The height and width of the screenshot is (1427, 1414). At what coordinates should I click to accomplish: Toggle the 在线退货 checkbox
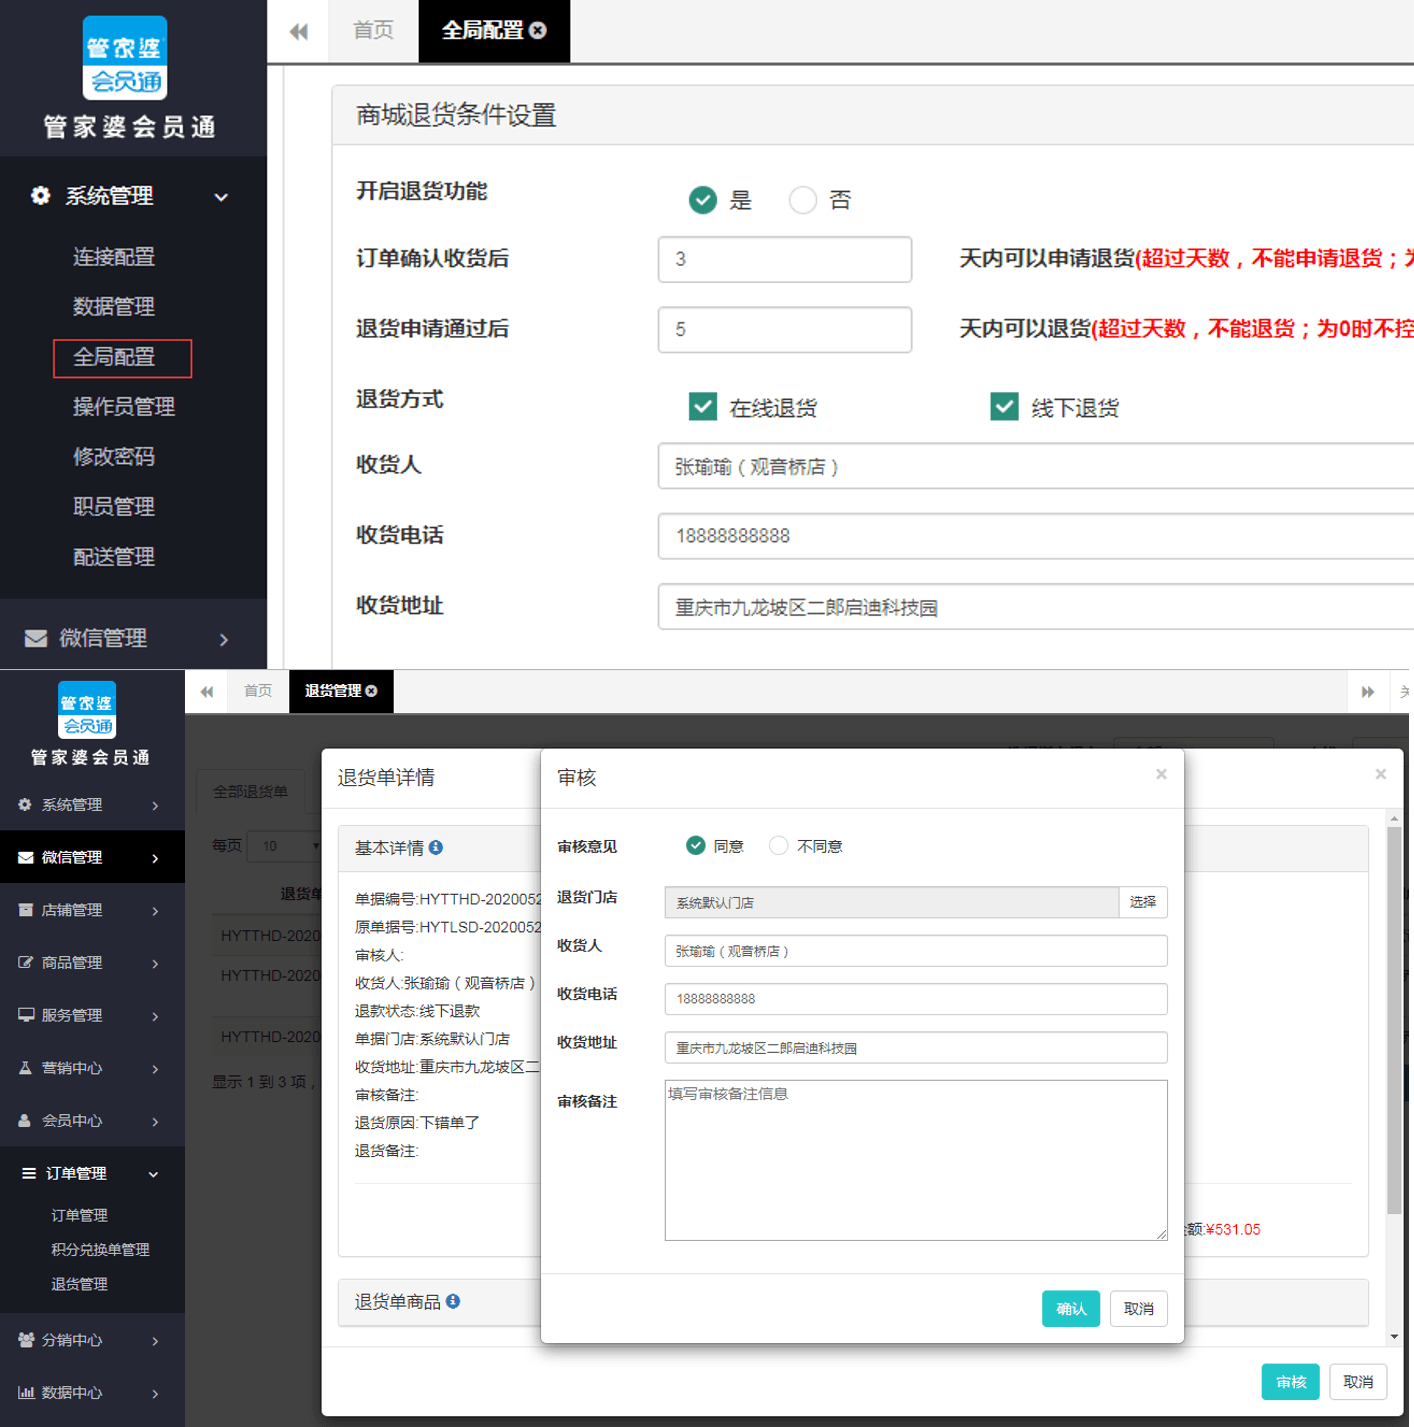click(x=703, y=406)
